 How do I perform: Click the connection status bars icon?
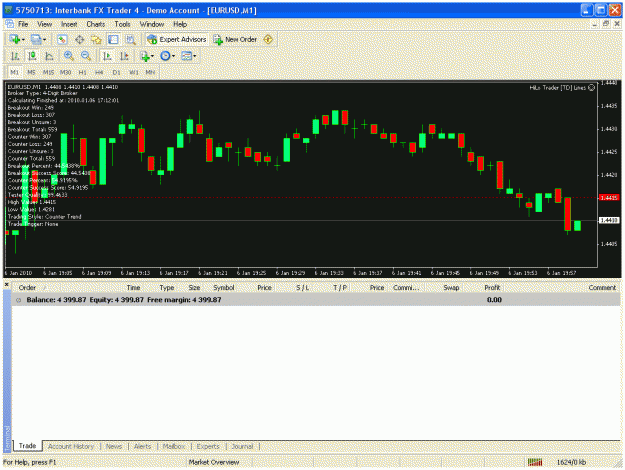tap(535, 462)
